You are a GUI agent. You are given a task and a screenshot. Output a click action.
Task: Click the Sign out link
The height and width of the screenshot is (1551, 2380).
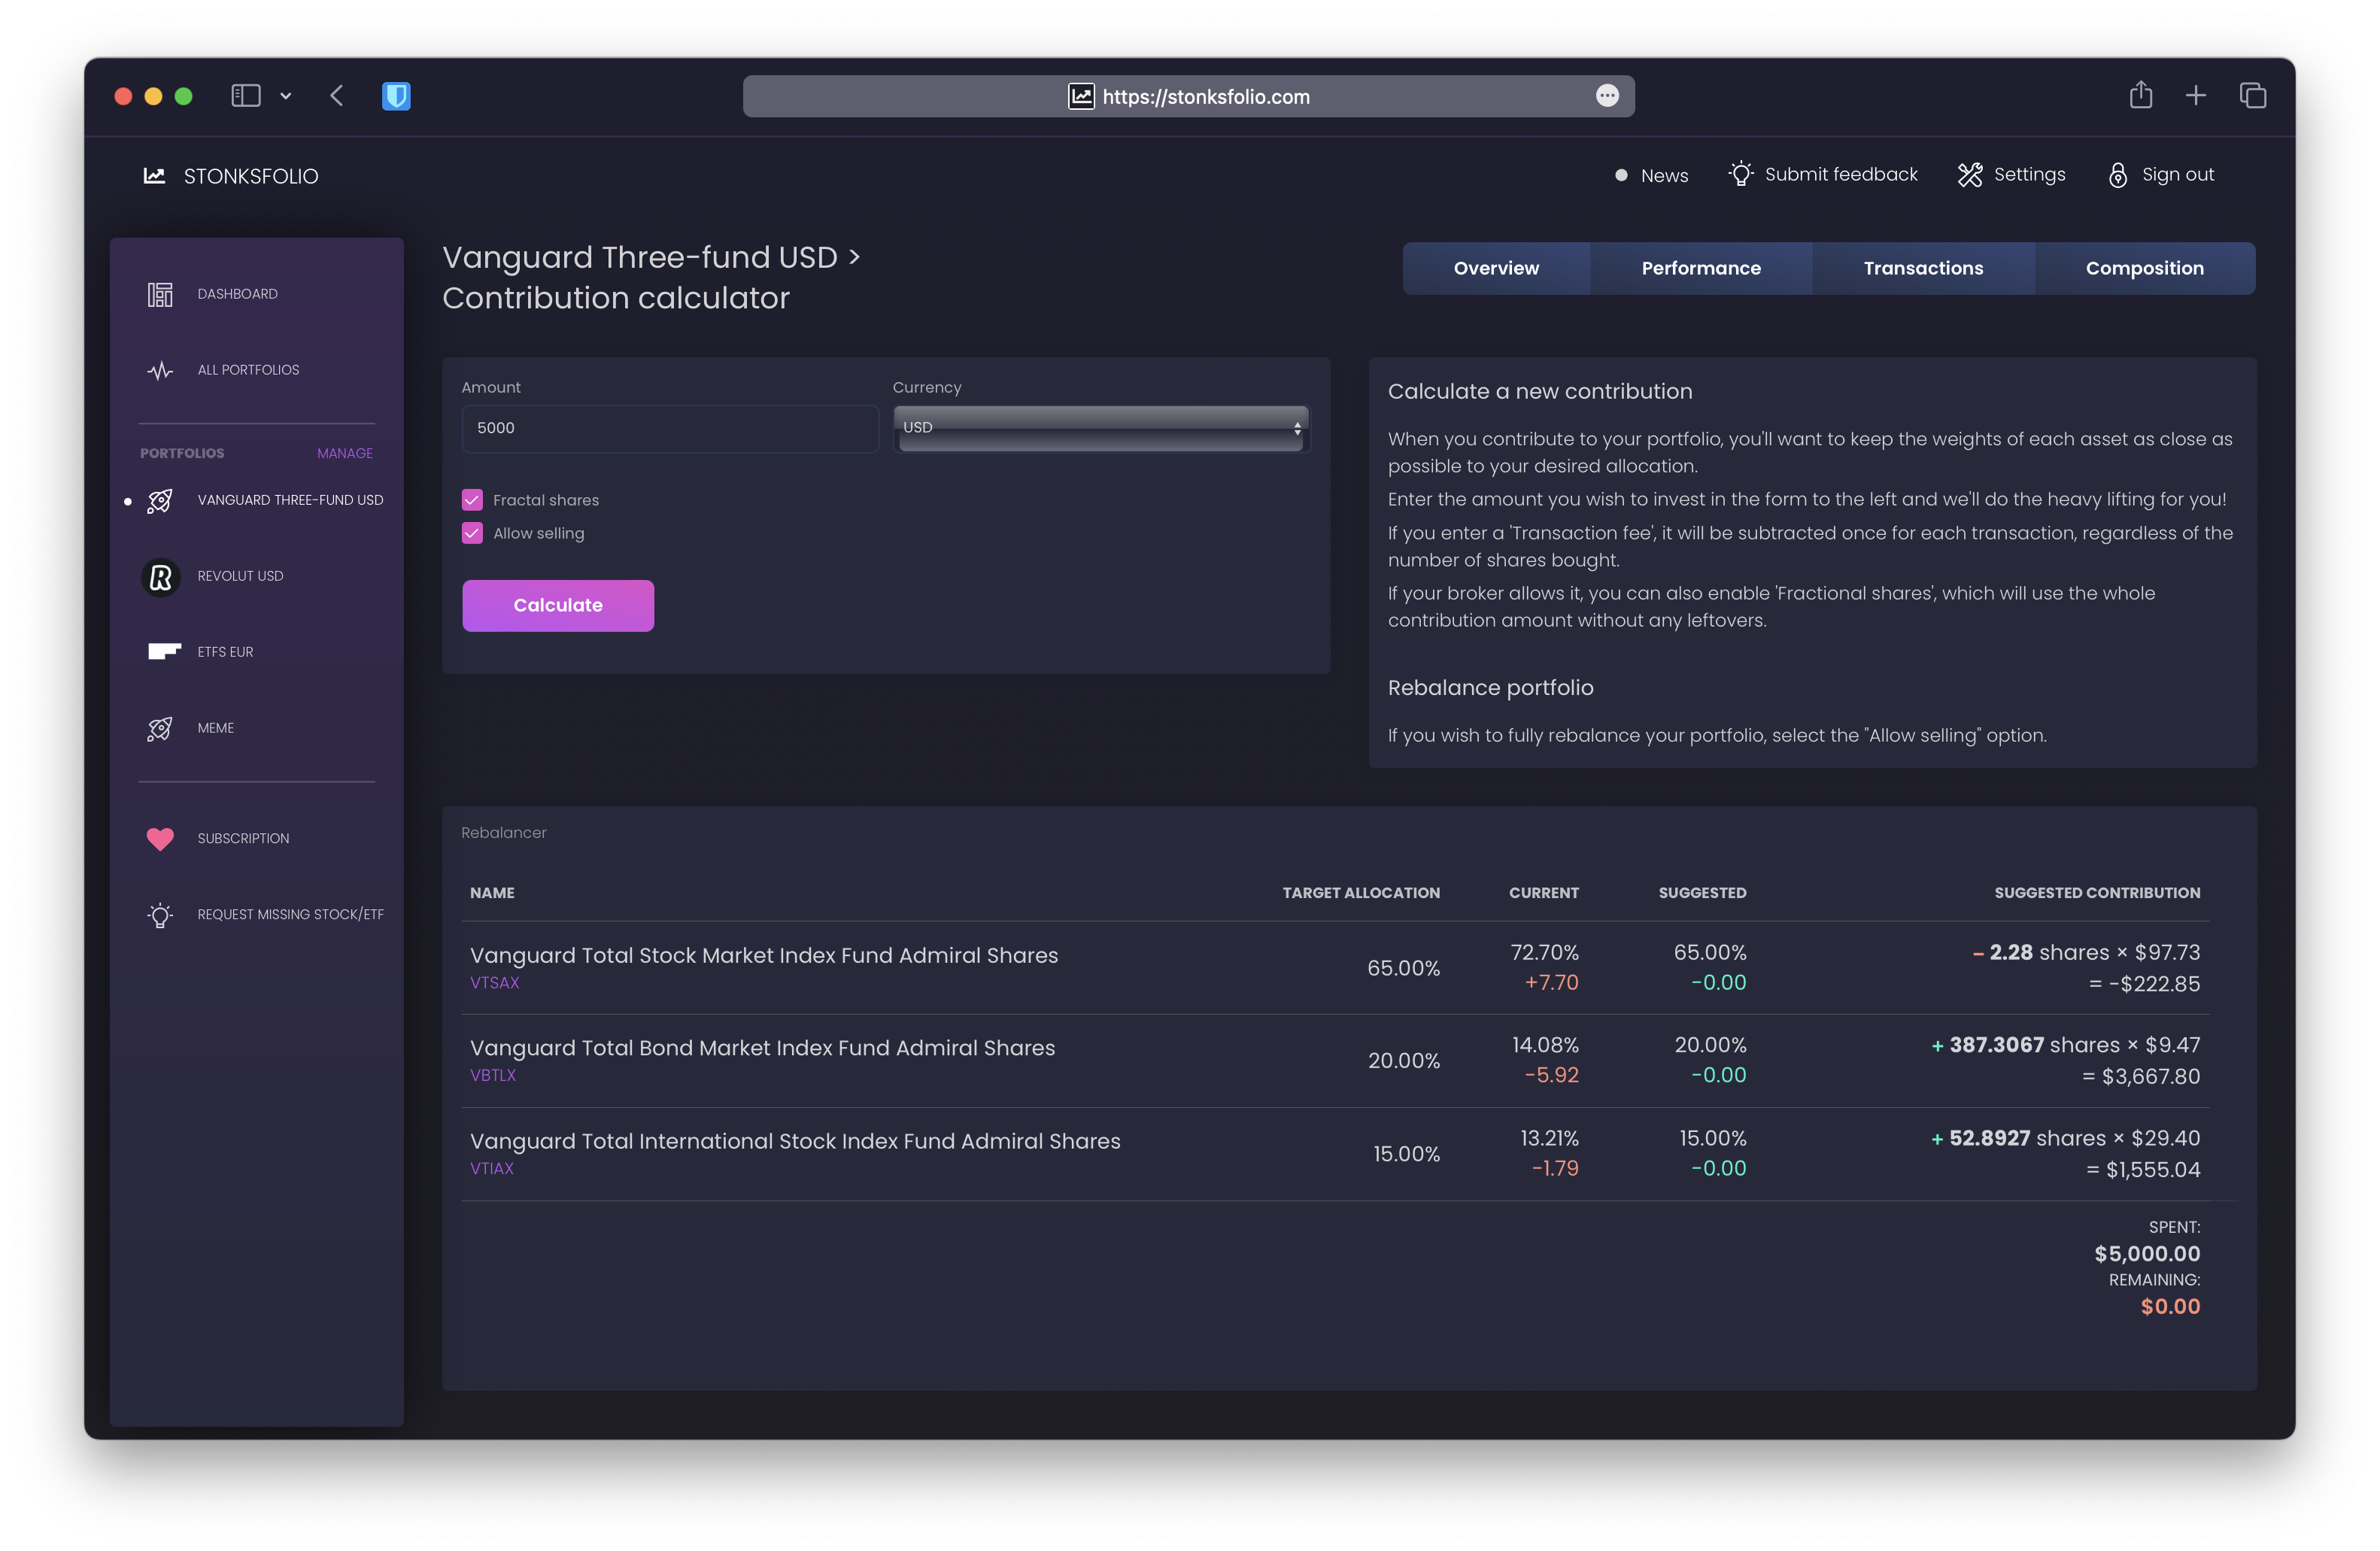(x=2178, y=175)
